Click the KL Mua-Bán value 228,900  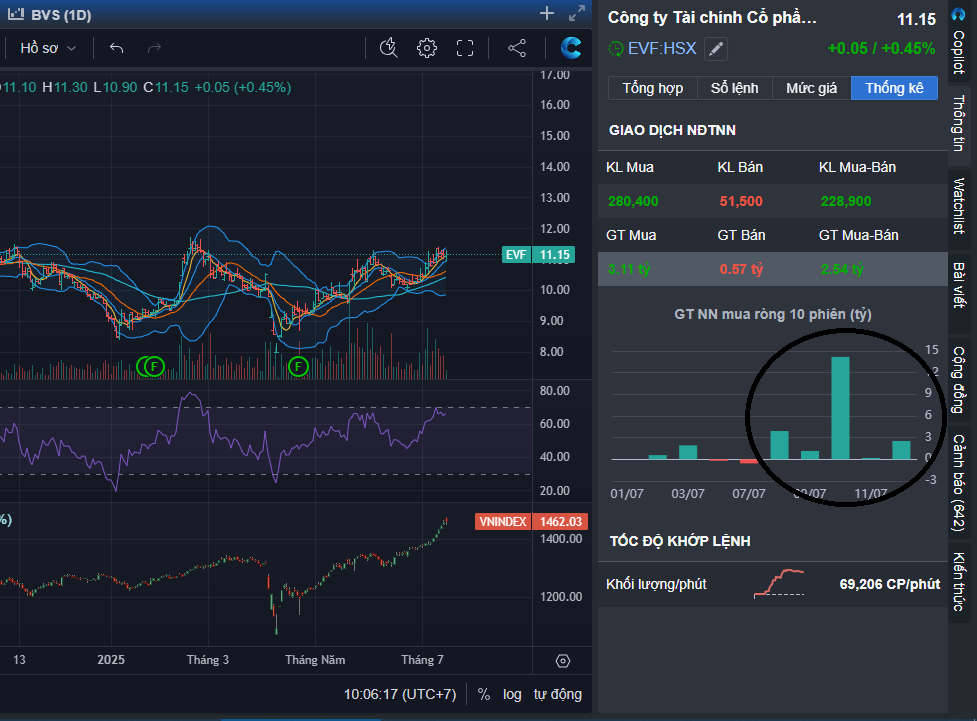[x=846, y=201]
